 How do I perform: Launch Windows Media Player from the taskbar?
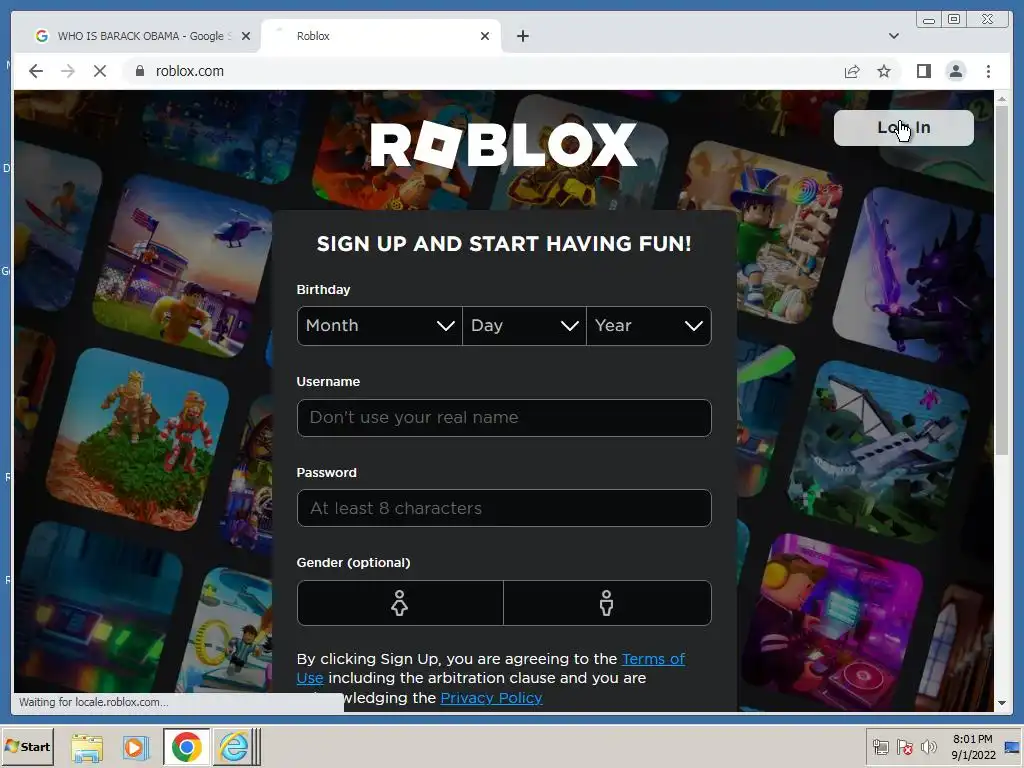135,747
